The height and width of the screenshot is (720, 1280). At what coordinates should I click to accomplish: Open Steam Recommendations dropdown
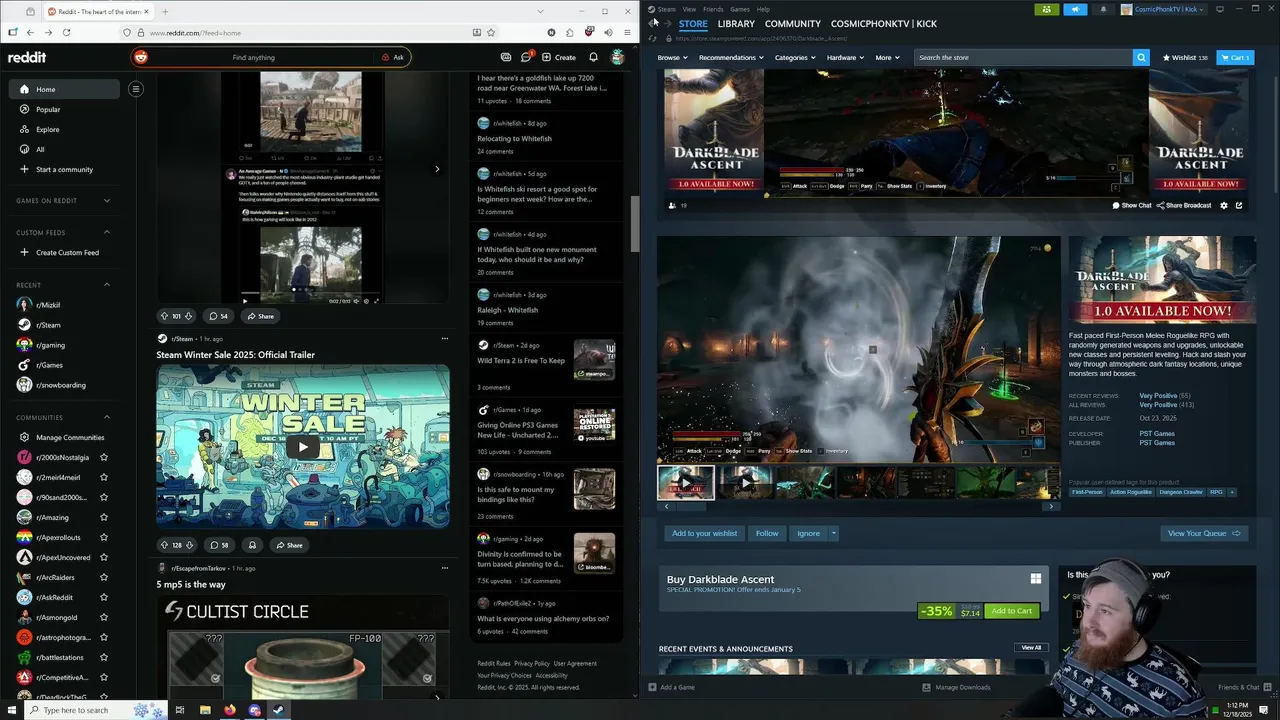pyautogui.click(x=731, y=57)
